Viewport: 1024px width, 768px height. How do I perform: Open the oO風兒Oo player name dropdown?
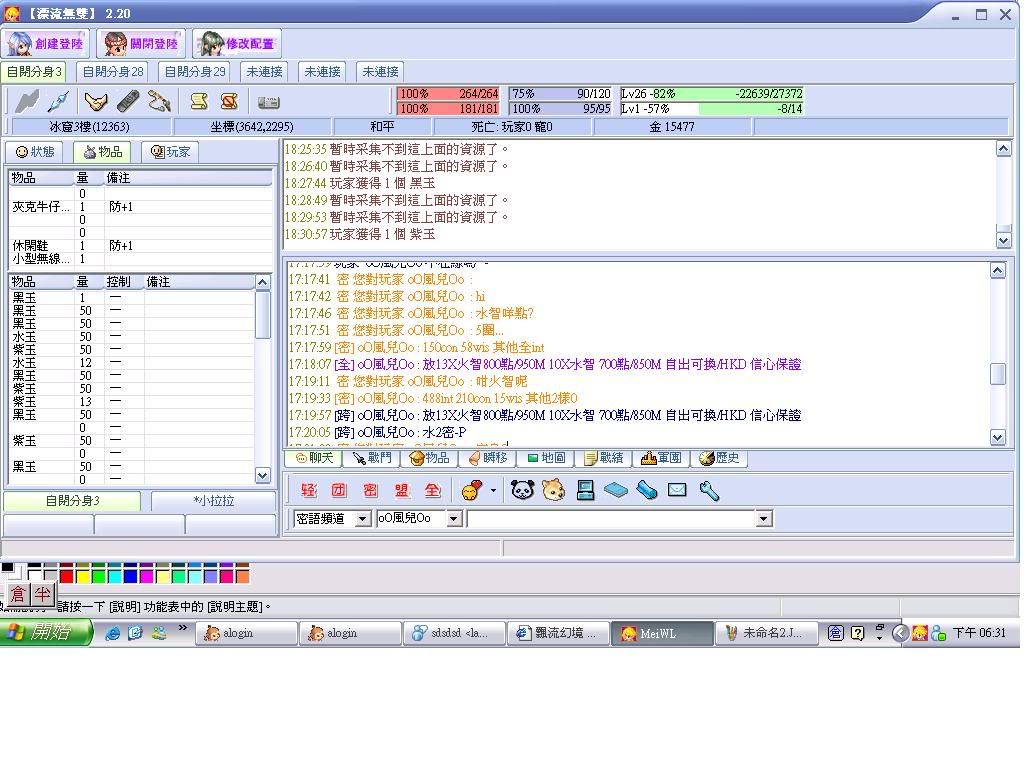point(453,518)
